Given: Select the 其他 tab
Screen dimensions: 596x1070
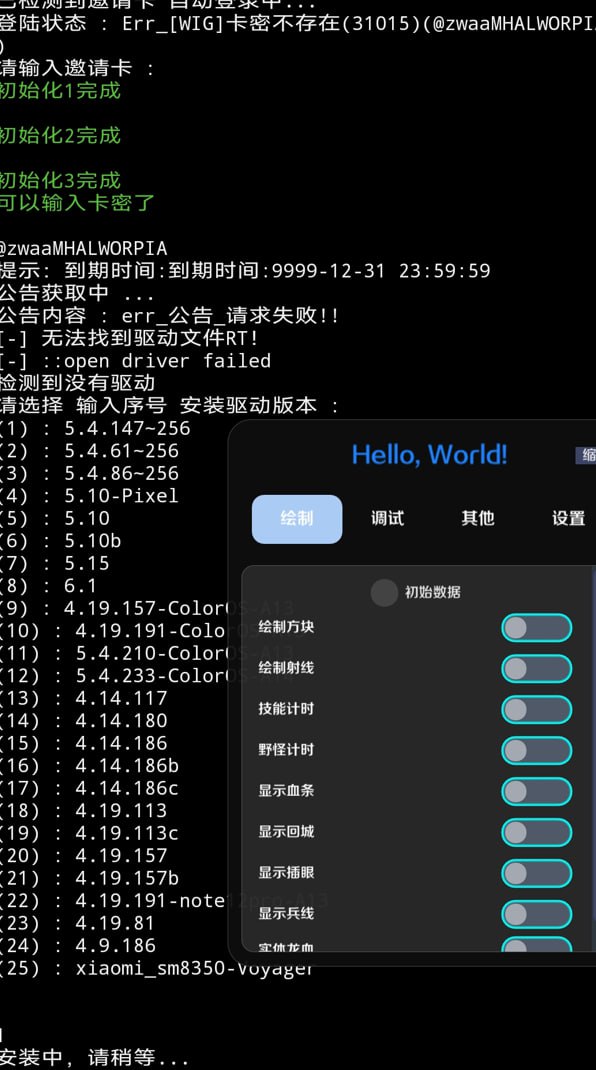Looking at the screenshot, I should [477, 519].
